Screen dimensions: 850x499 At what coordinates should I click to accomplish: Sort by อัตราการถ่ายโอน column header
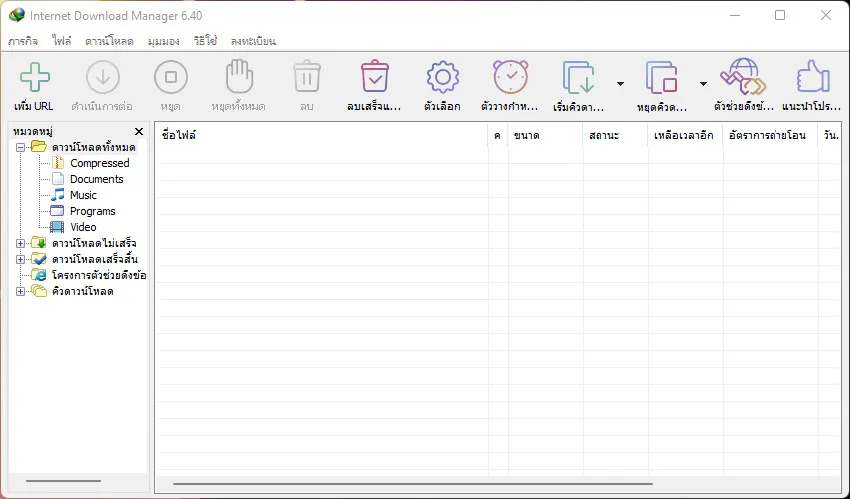(770, 135)
